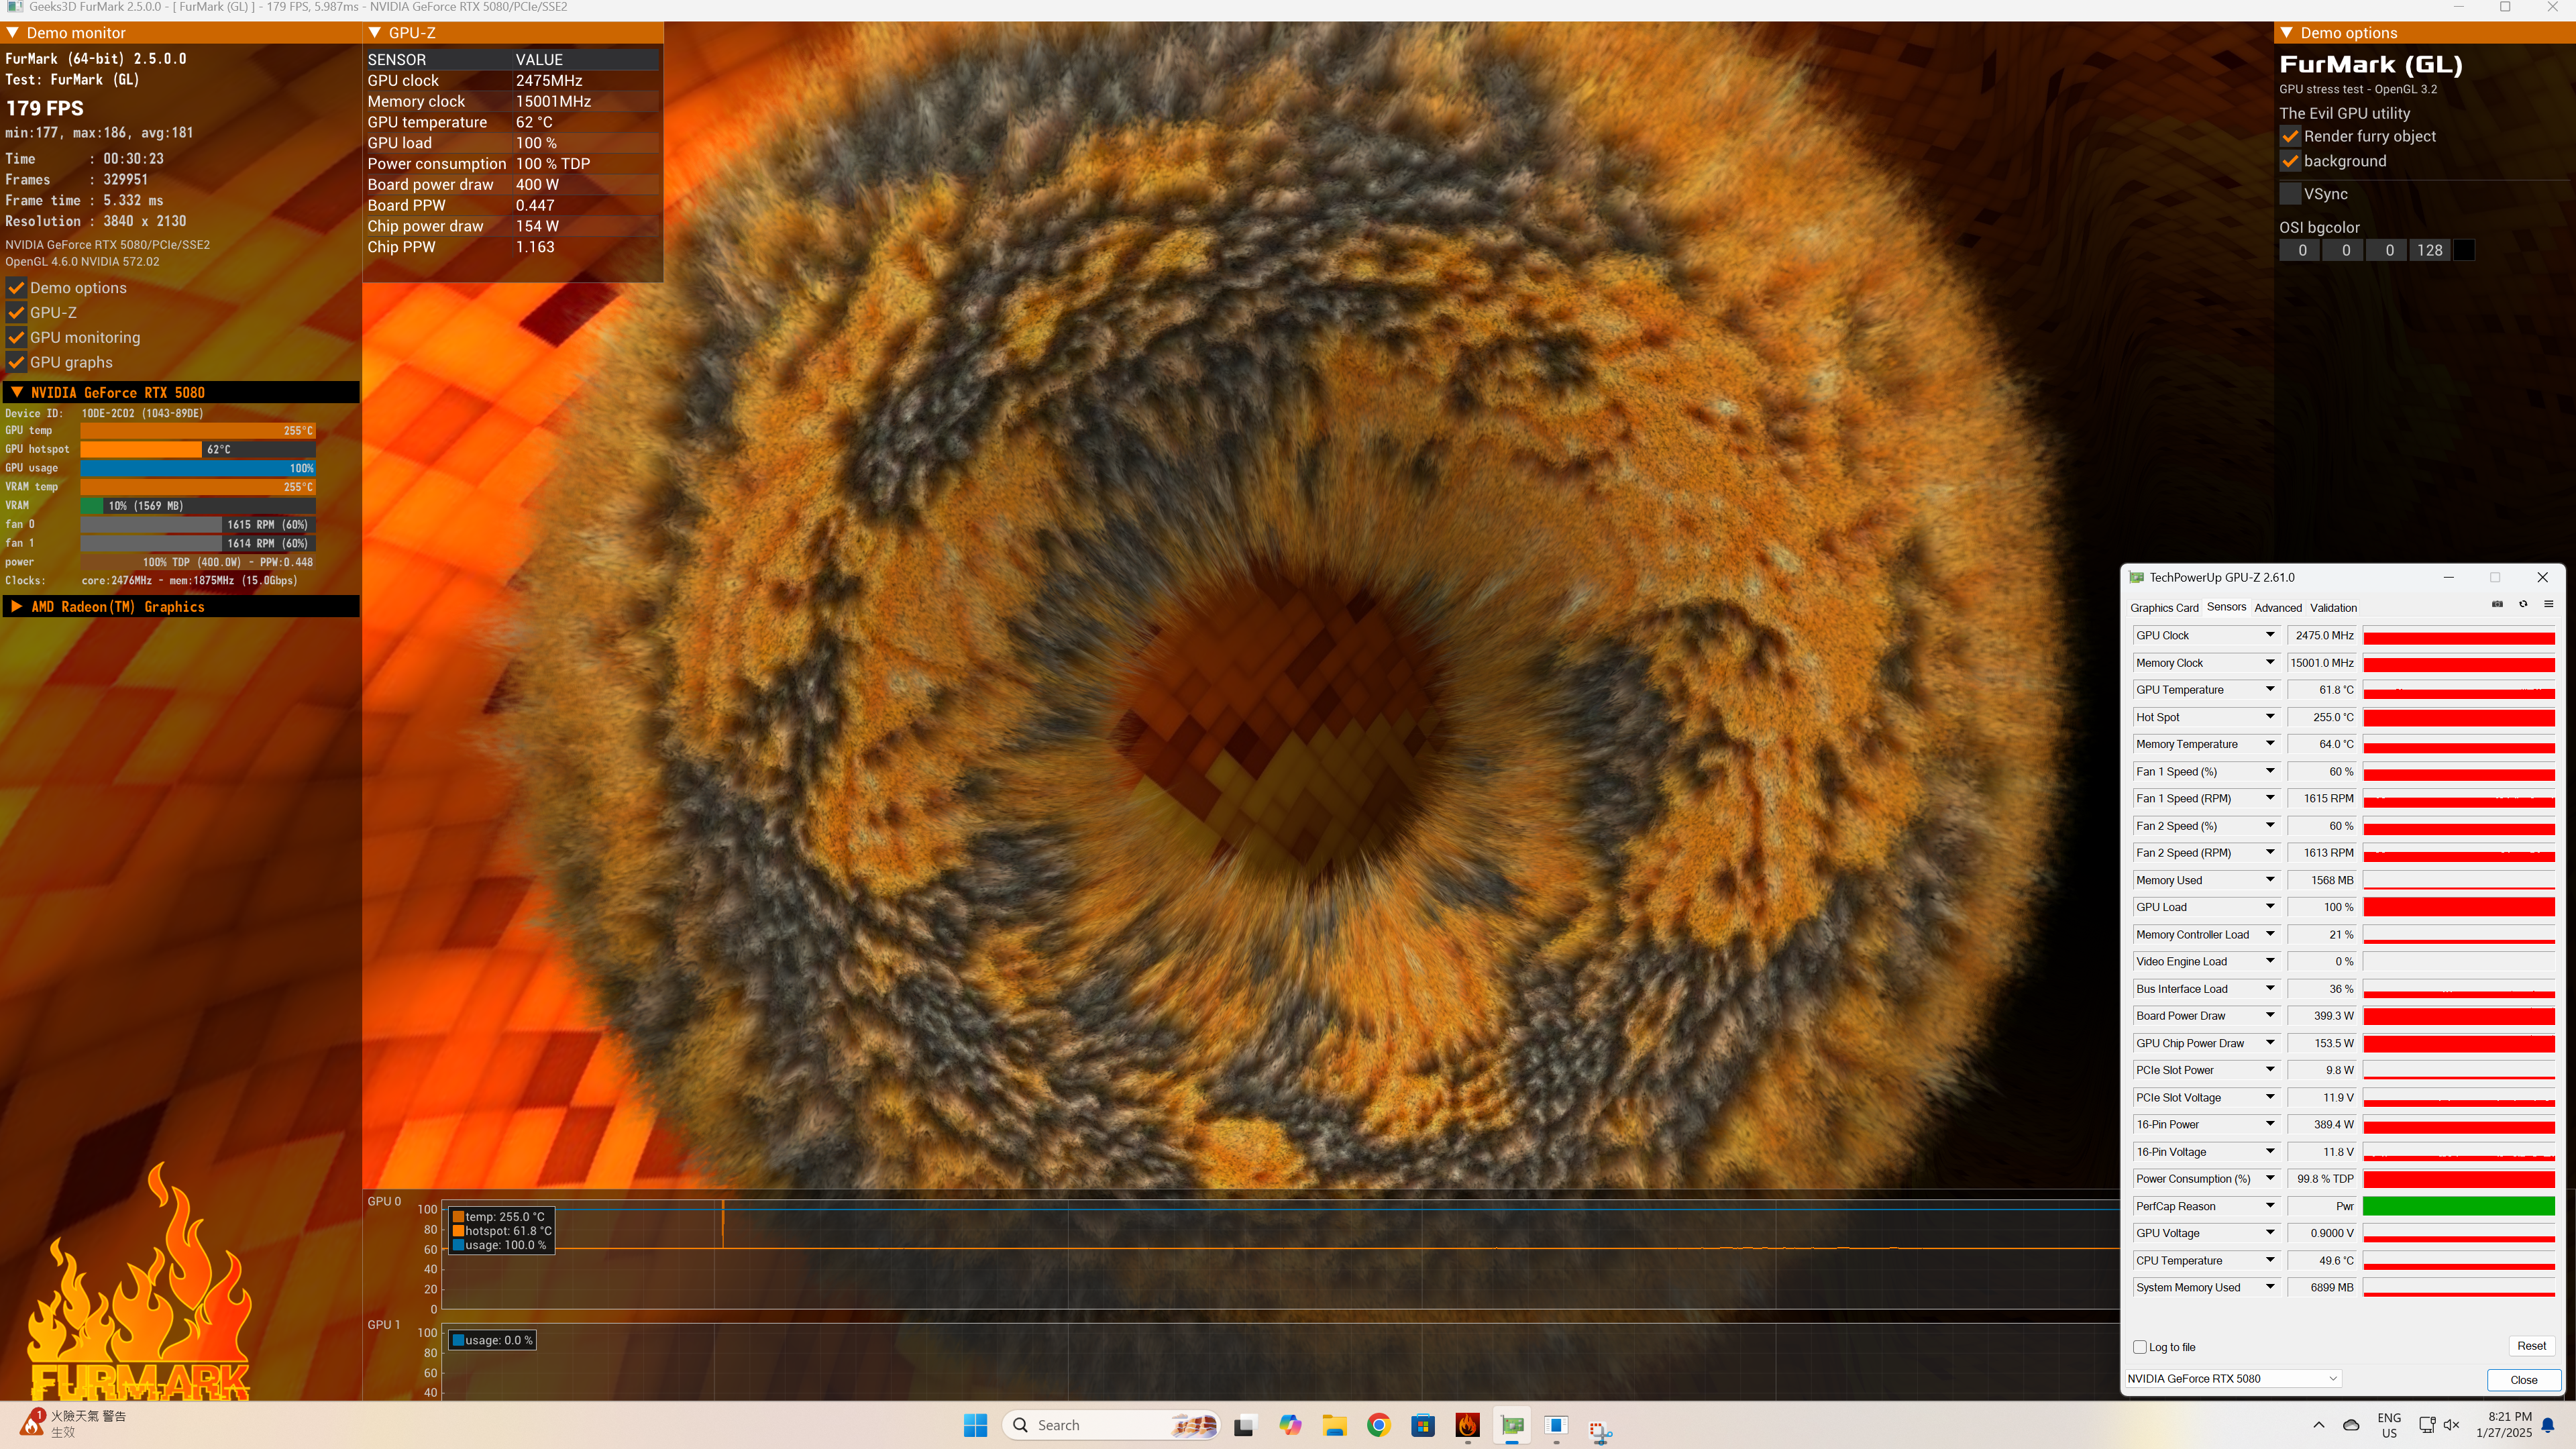Click the OSI bgcolor alpha value 128
This screenshot has width=2576, height=1449.
click(x=2430, y=251)
